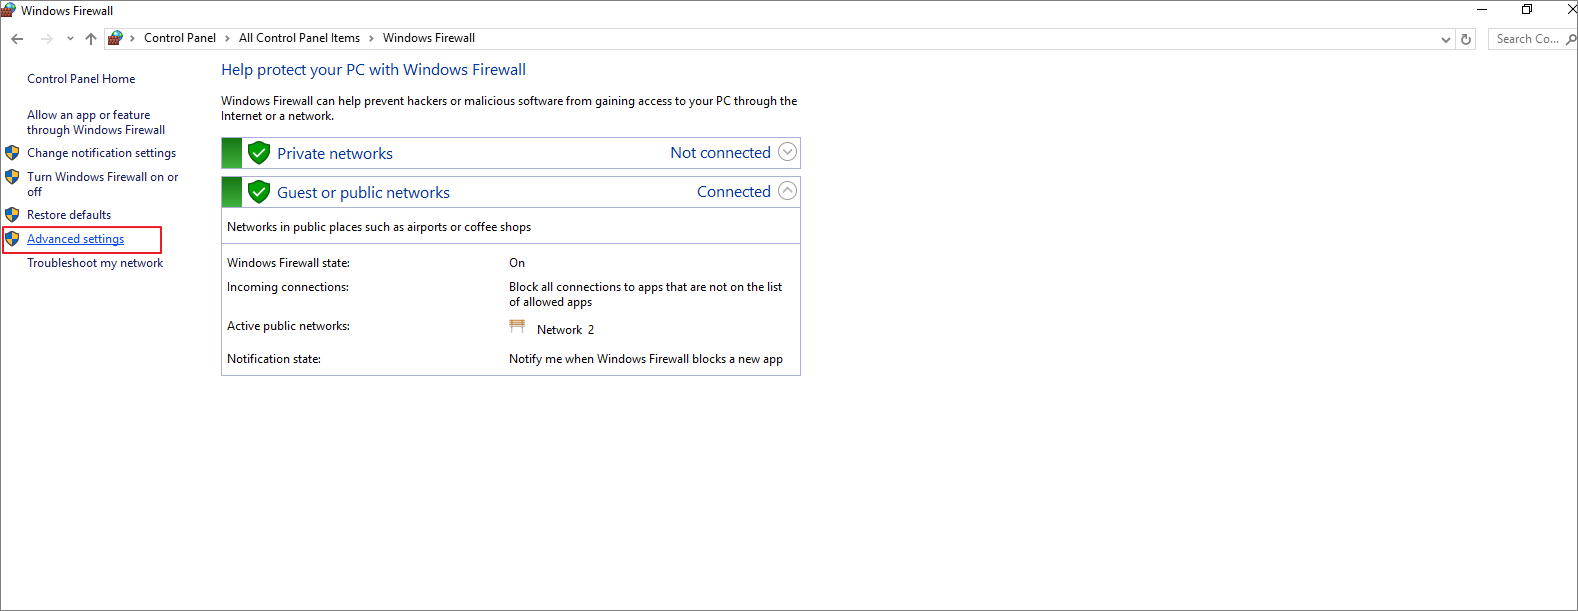Open the recent locations dropdown arrow

70,39
